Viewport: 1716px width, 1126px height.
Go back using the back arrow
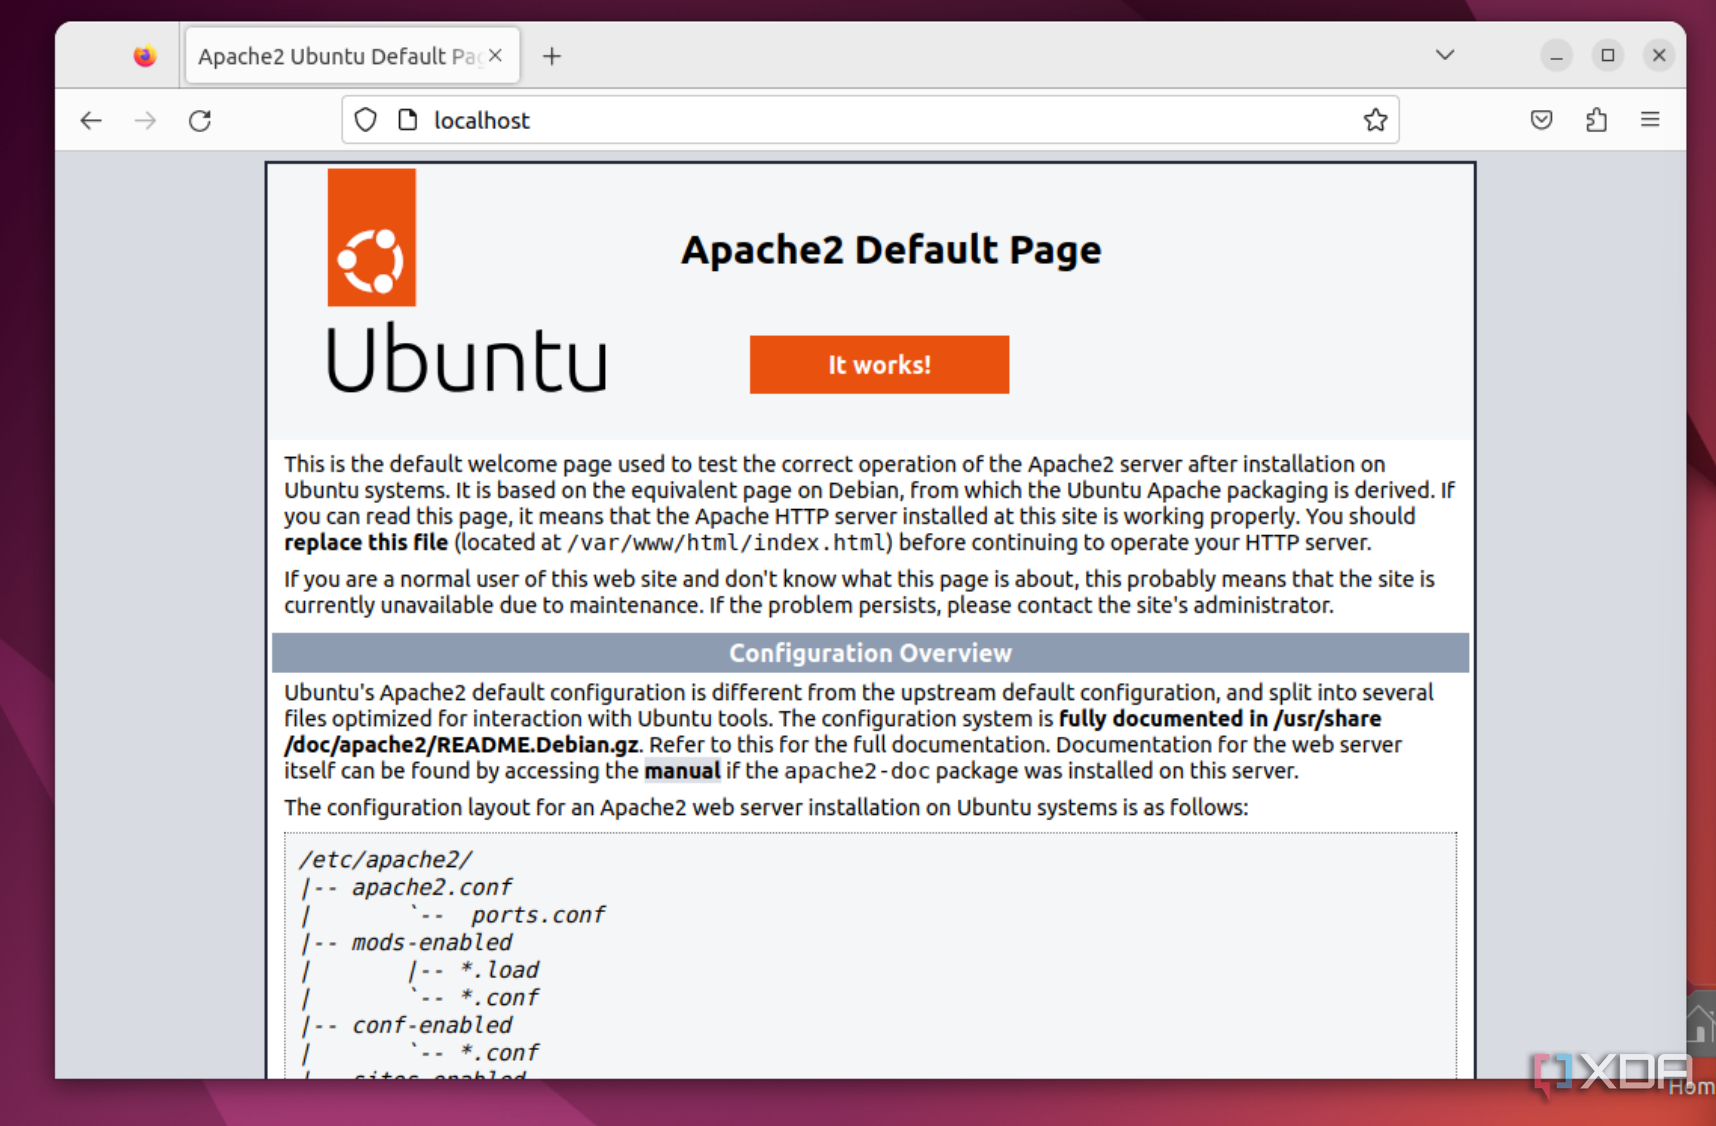(91, 121)
